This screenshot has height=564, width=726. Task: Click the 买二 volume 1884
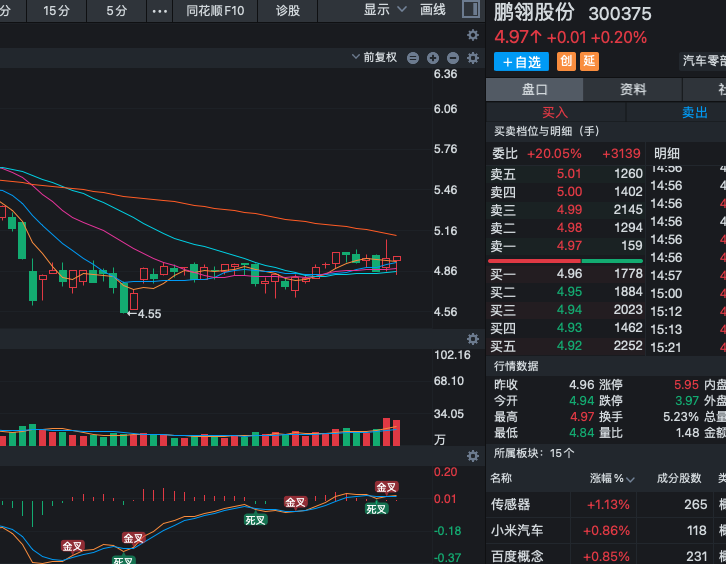(628, 292)
